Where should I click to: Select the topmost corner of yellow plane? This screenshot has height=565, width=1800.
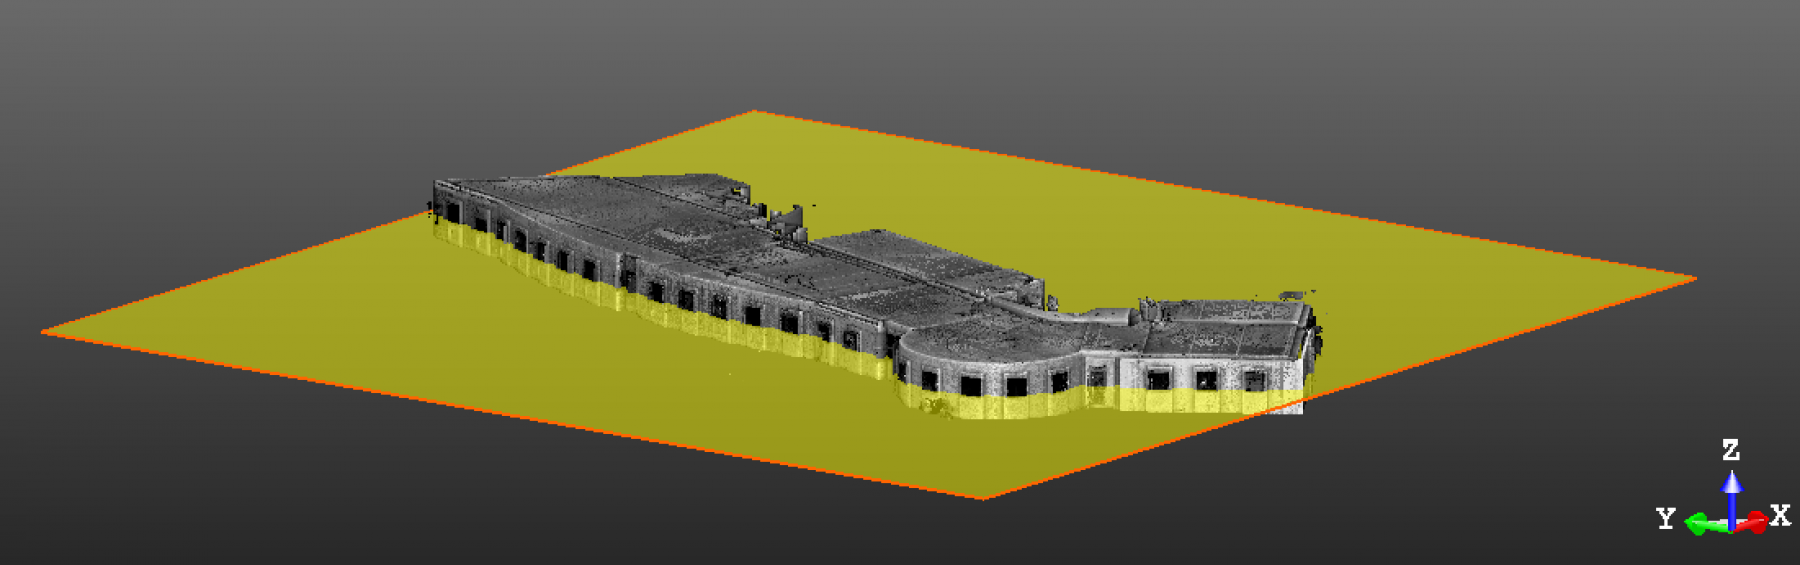click(x=754, y=112)
